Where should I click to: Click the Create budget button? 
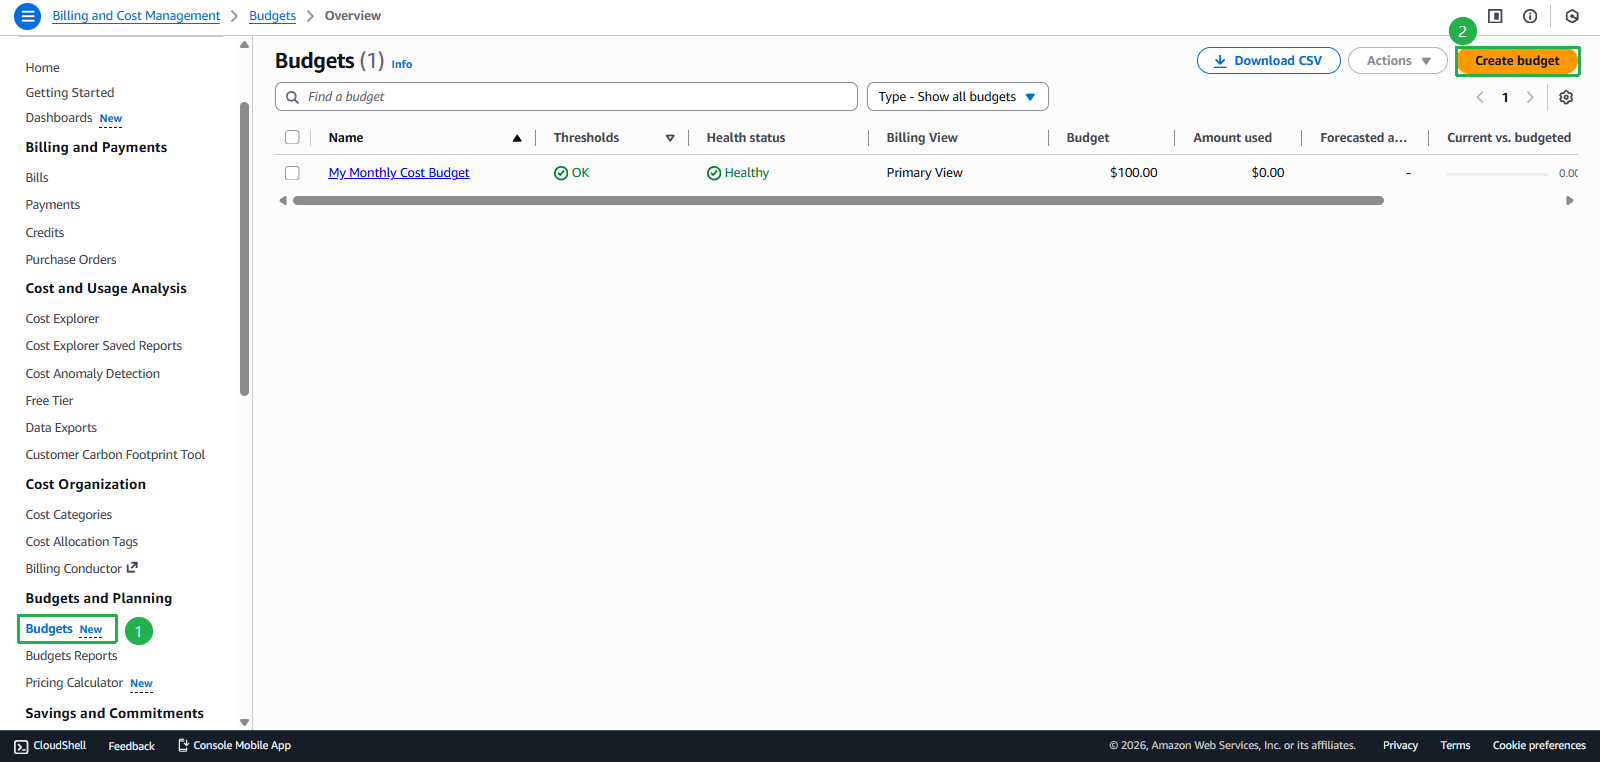(x=1516, y=61)
